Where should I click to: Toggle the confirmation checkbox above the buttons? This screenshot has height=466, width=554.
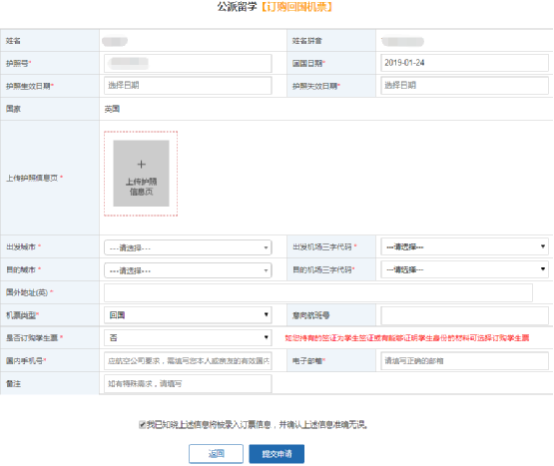pos(142,424)
